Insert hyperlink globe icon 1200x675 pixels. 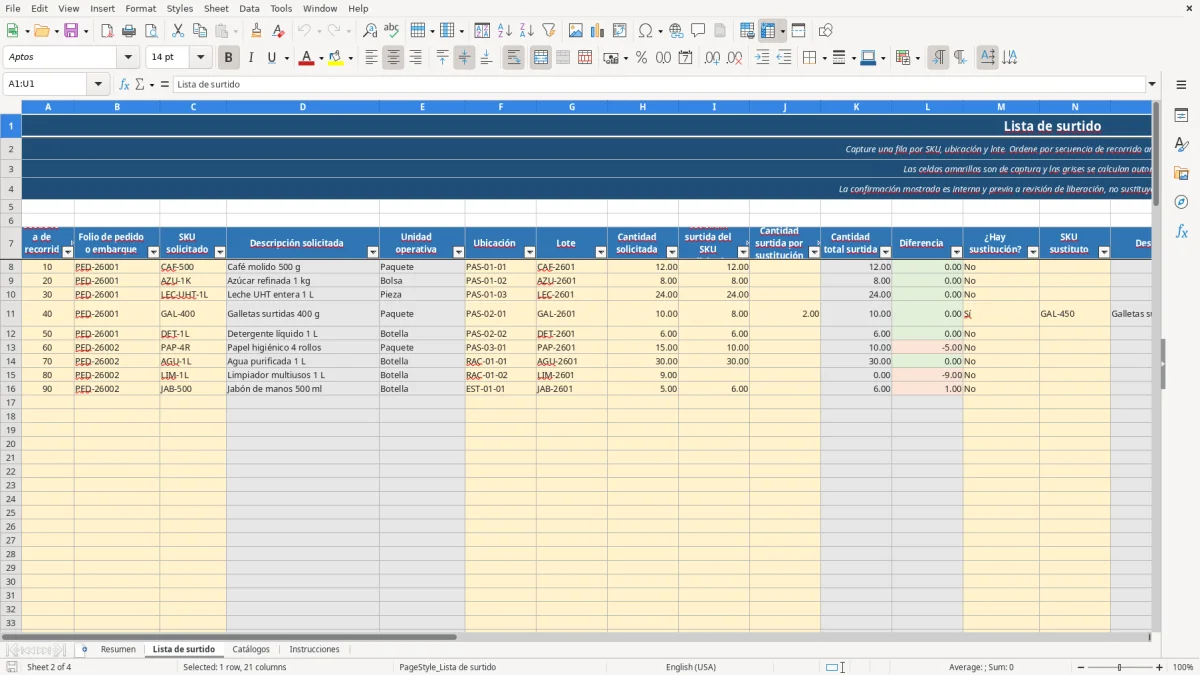(x=676, y=31)
